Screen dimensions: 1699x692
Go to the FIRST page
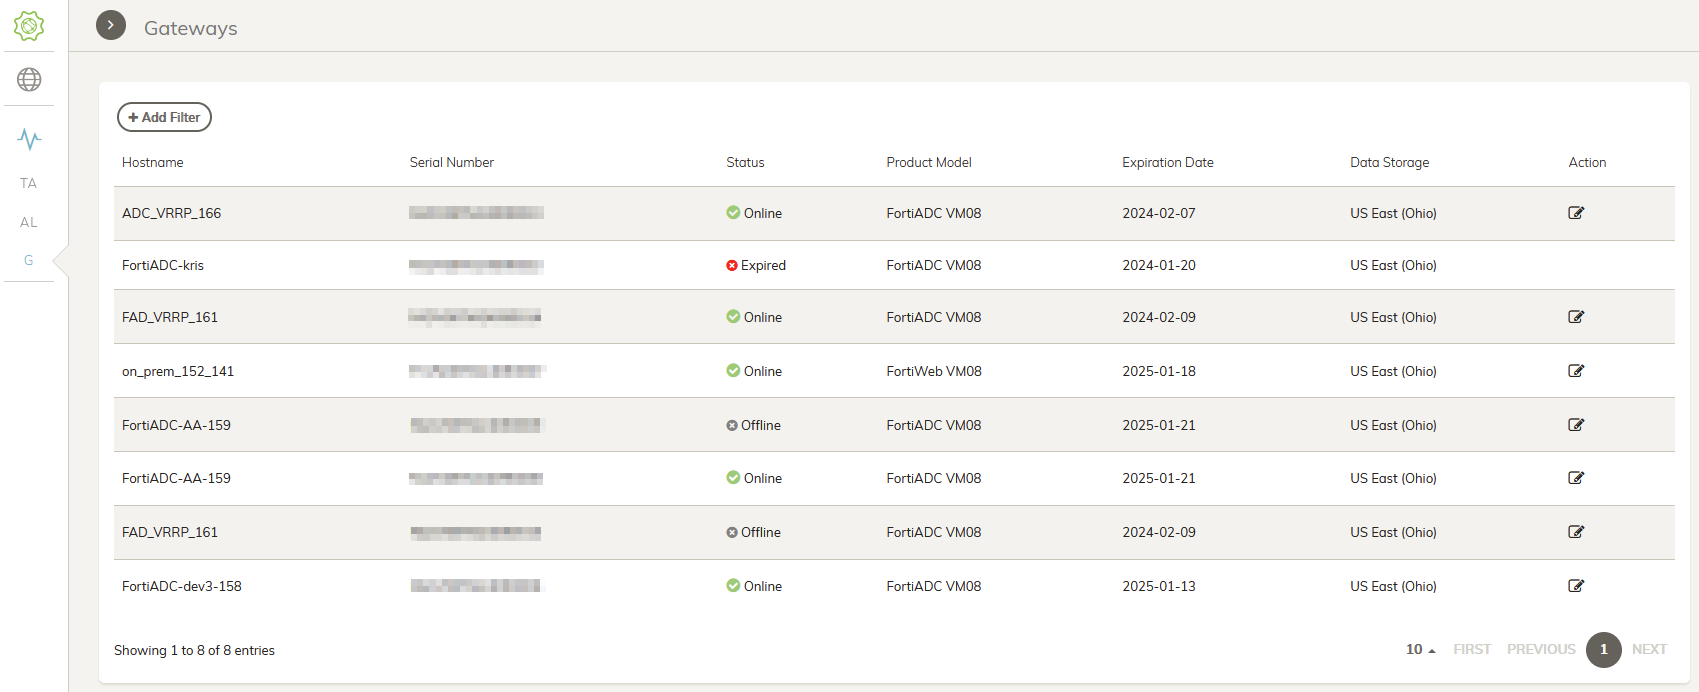1472,649
